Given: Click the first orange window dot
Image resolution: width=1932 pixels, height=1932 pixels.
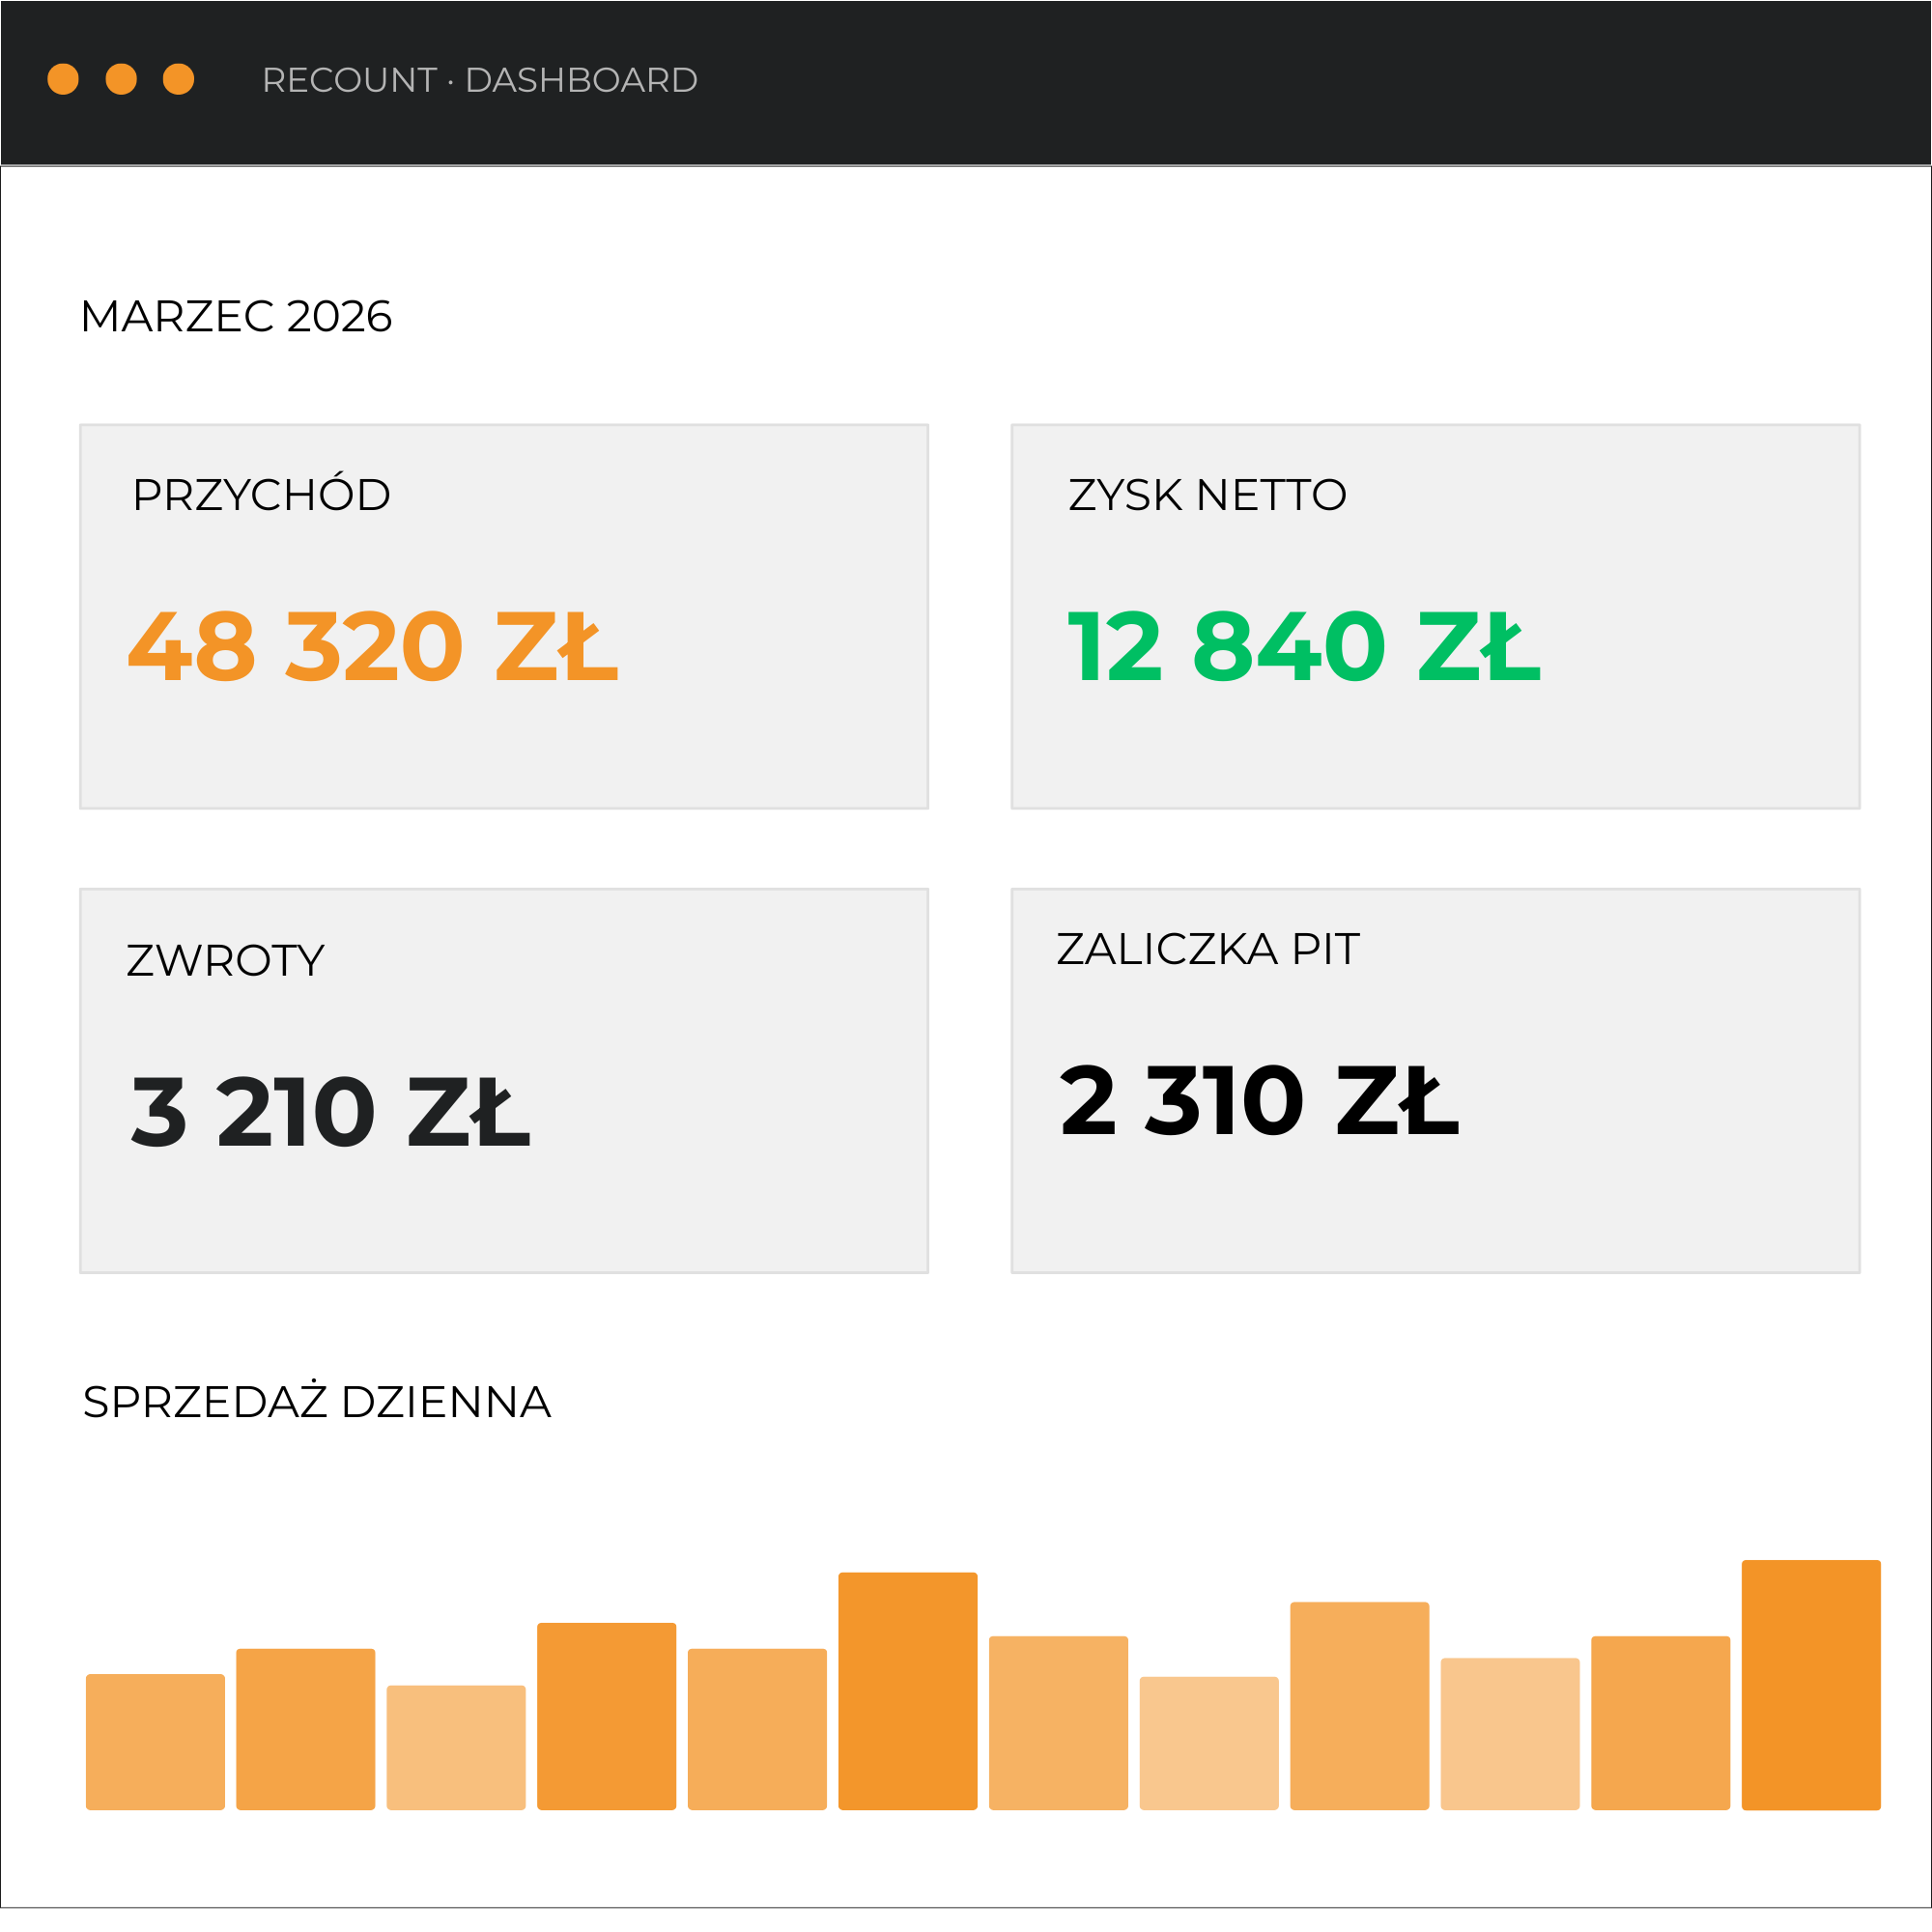Looking at the screenshot, I should [x=64, y=78].
